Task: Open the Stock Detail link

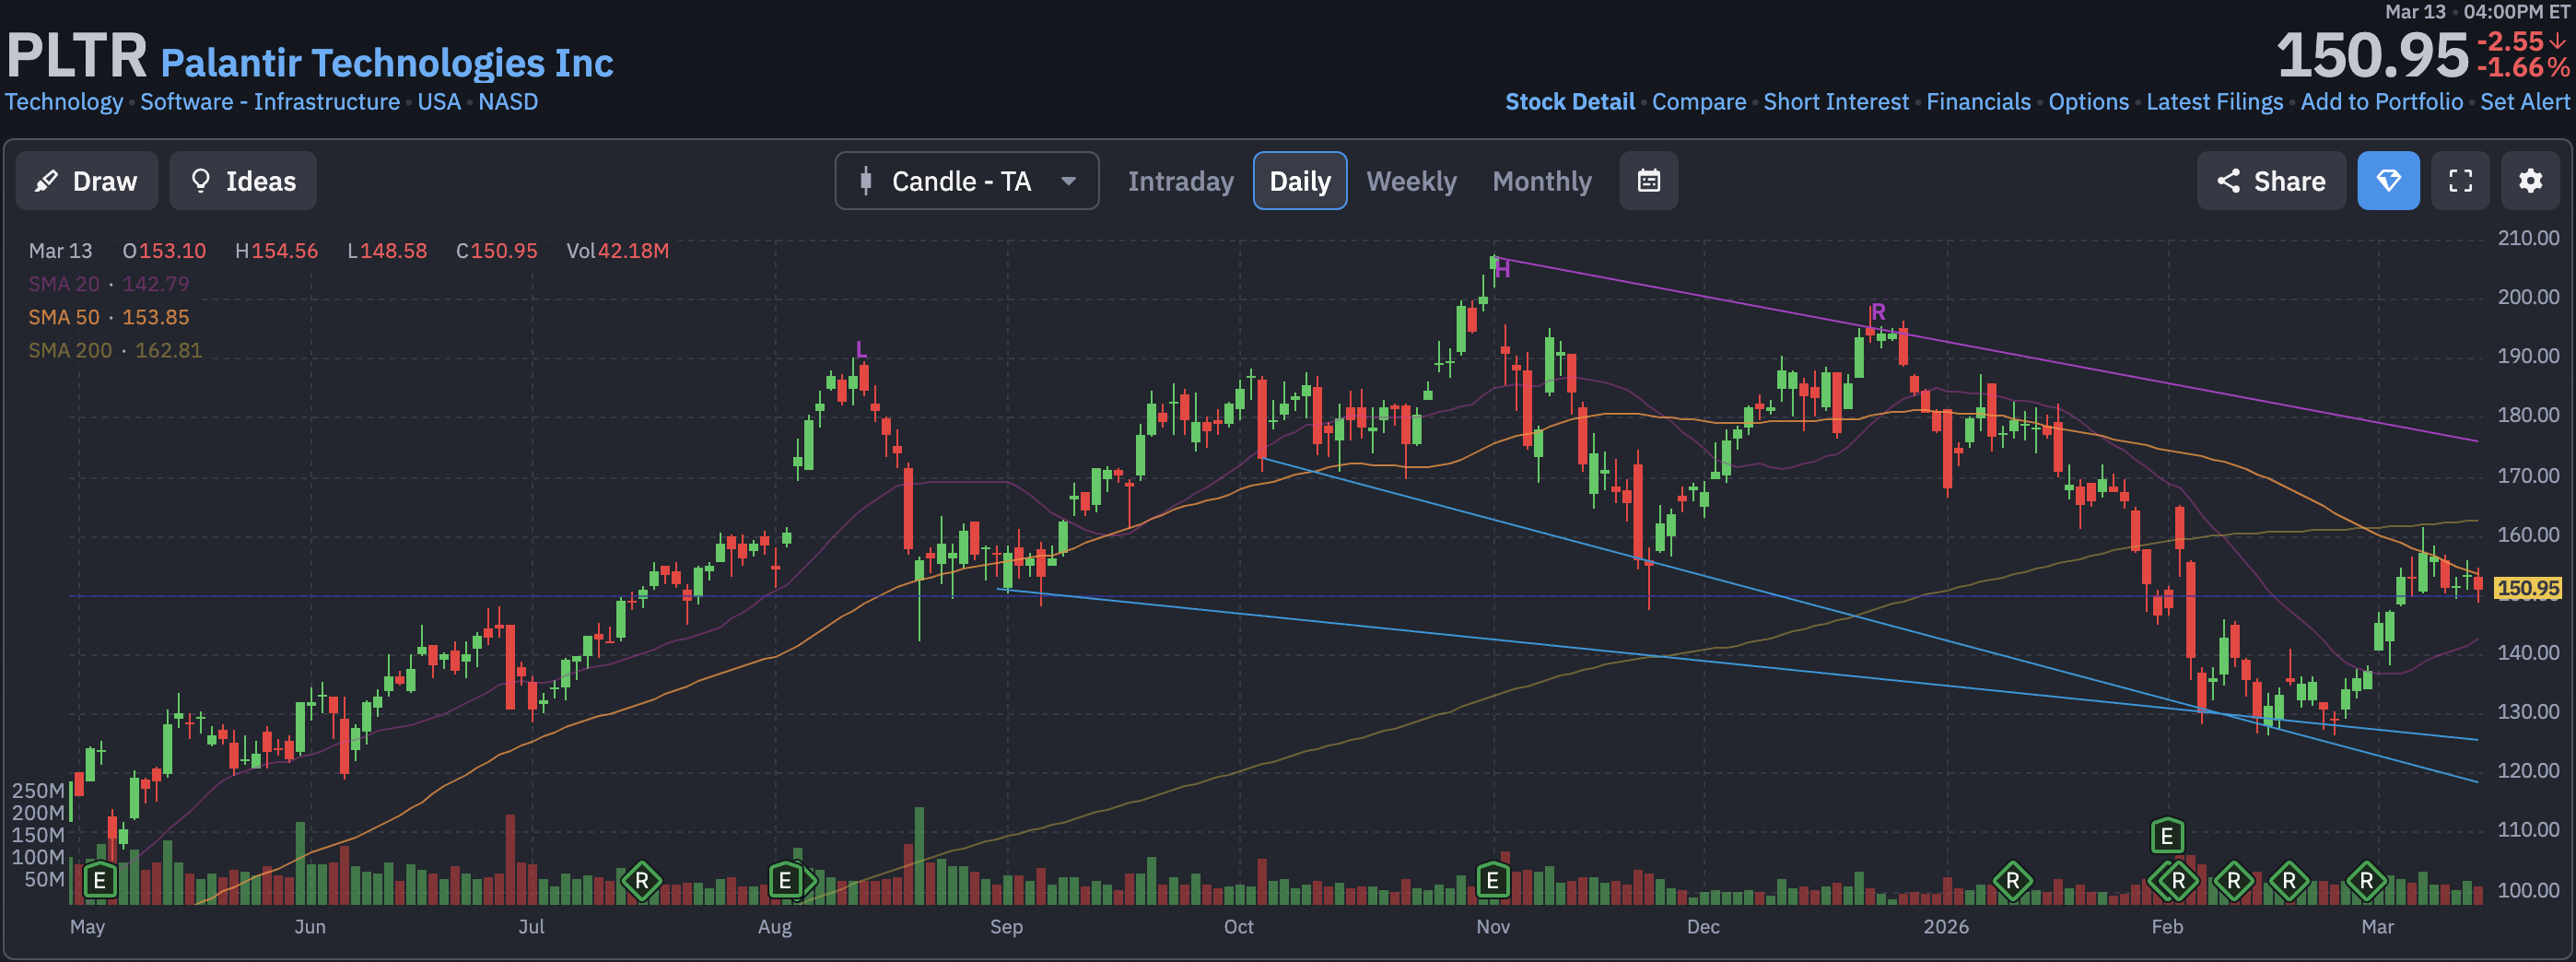Action: click(x=1570, y=102)
